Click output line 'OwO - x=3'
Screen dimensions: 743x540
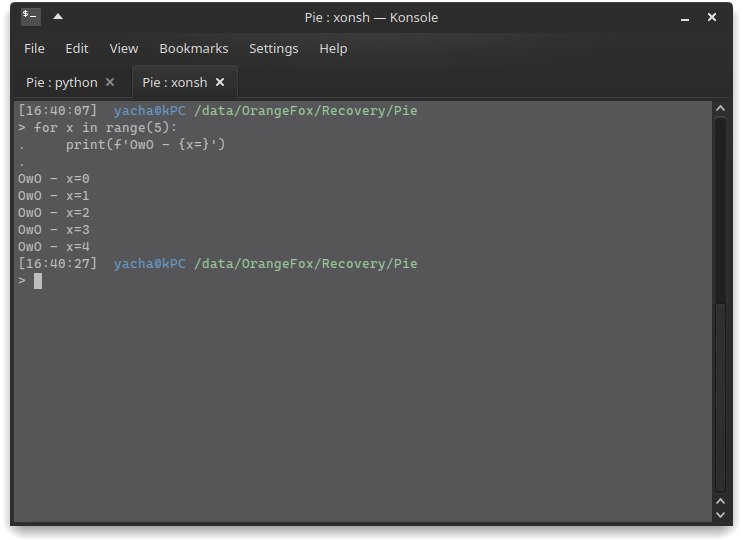(x=54, y=230)
